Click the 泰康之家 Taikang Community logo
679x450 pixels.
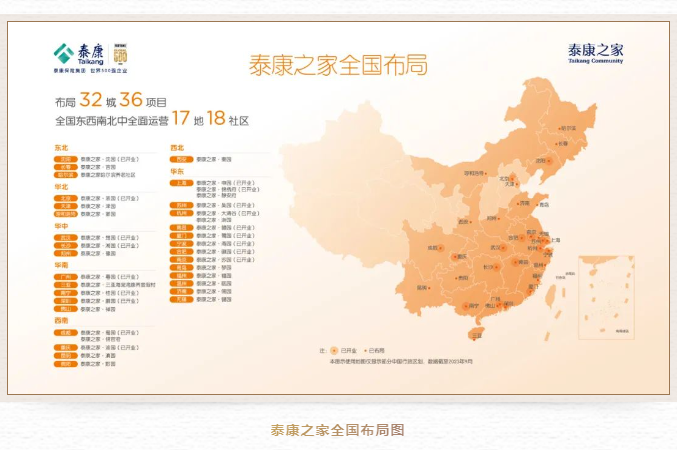pos(595,53)
